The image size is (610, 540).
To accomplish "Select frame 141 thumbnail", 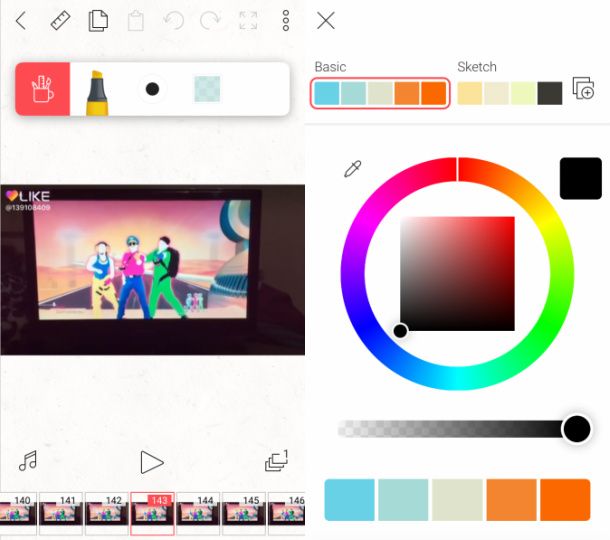I will pos(61,513).
